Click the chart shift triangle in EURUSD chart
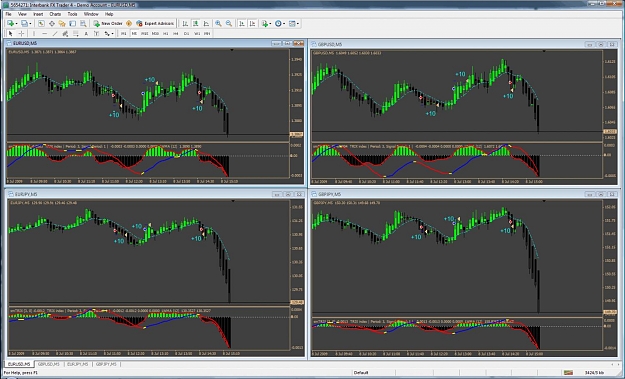 tap(232, 50)
